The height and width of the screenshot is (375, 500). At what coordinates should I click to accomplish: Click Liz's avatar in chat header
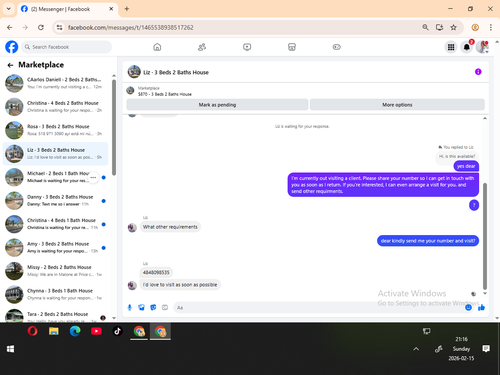134,72
